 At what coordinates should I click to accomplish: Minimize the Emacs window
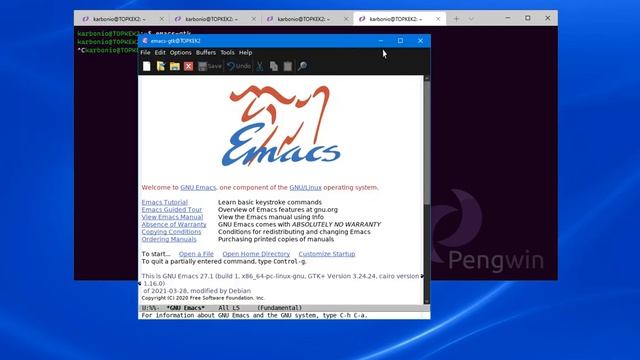(x=380, y=40)
